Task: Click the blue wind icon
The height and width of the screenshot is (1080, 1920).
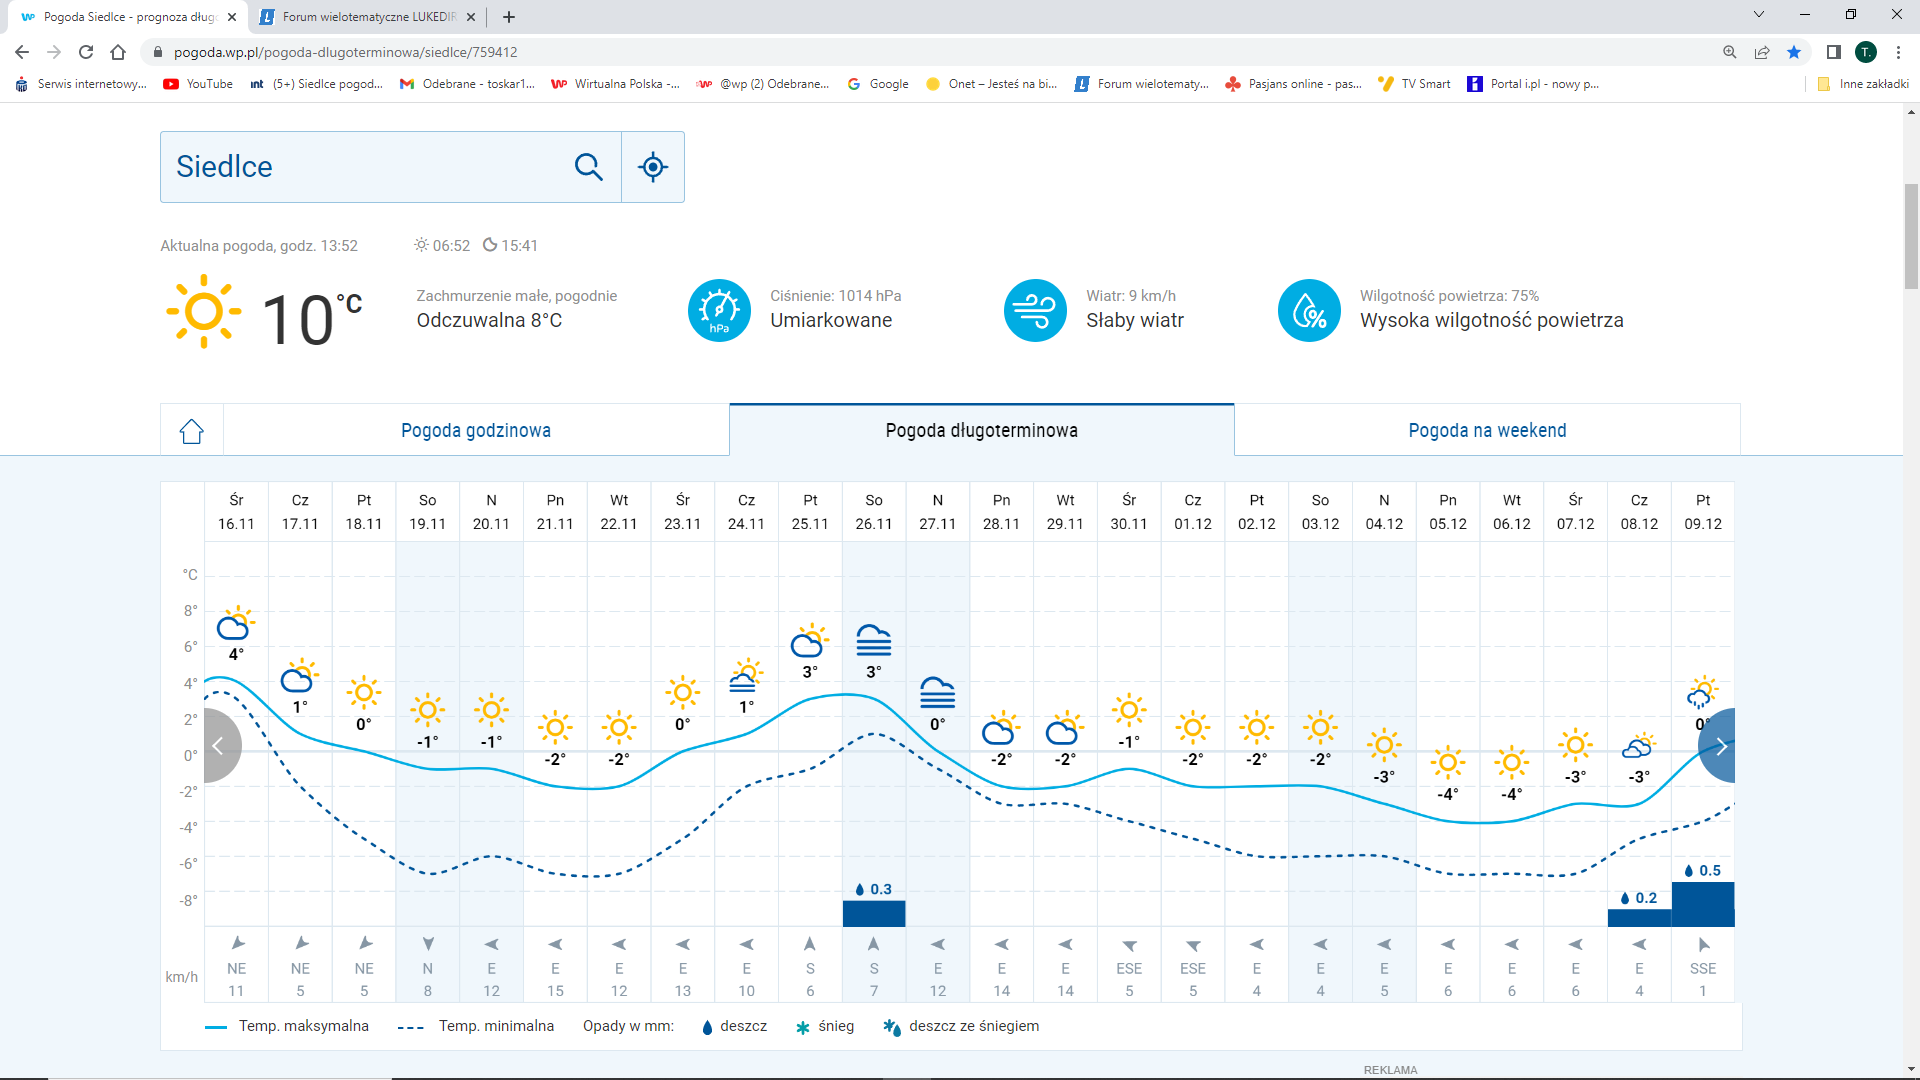Action: click(1035, 311)
